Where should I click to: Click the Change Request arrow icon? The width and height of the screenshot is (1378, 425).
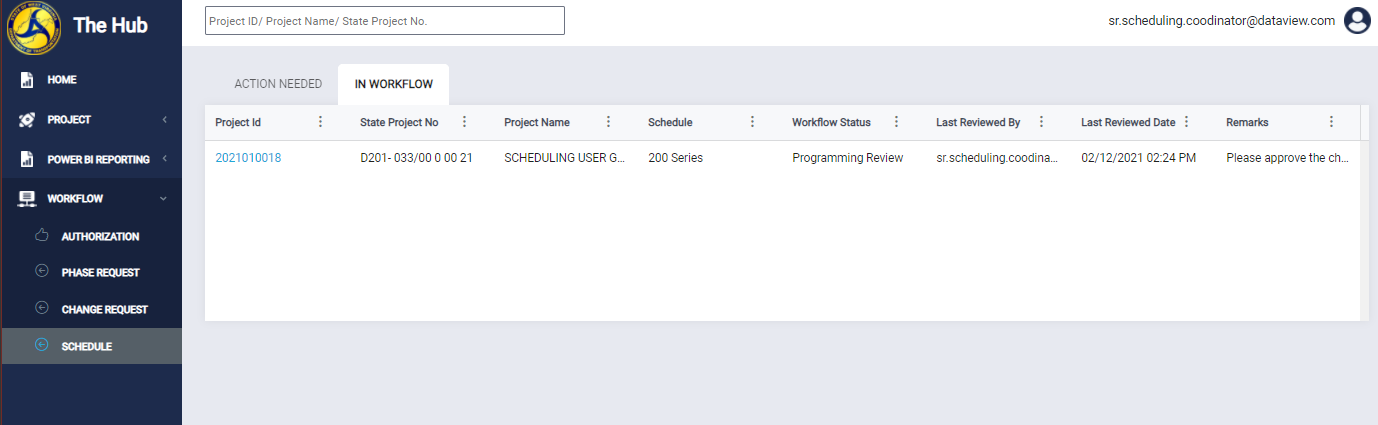[41, 308]
